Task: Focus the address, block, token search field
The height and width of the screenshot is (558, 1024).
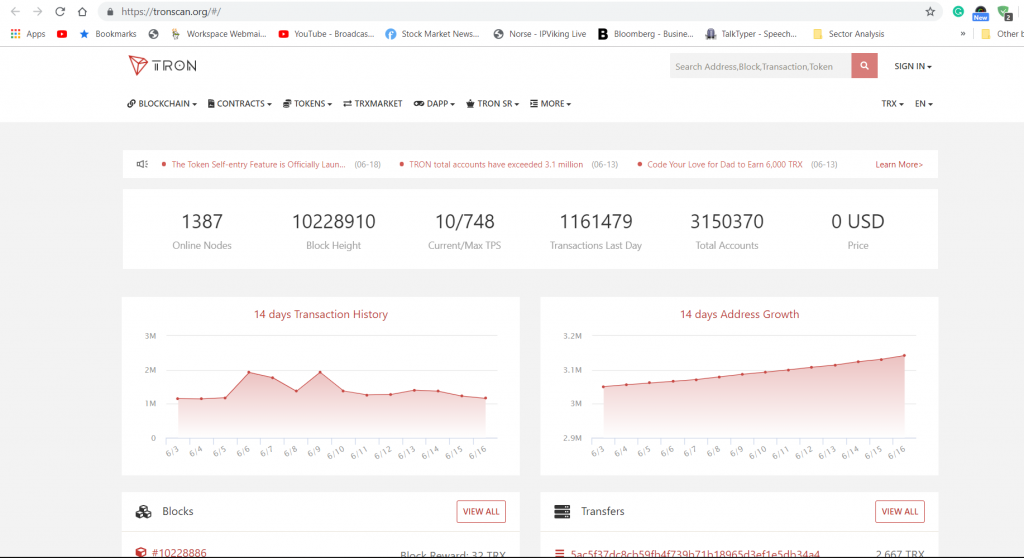Action: point(760,66)
